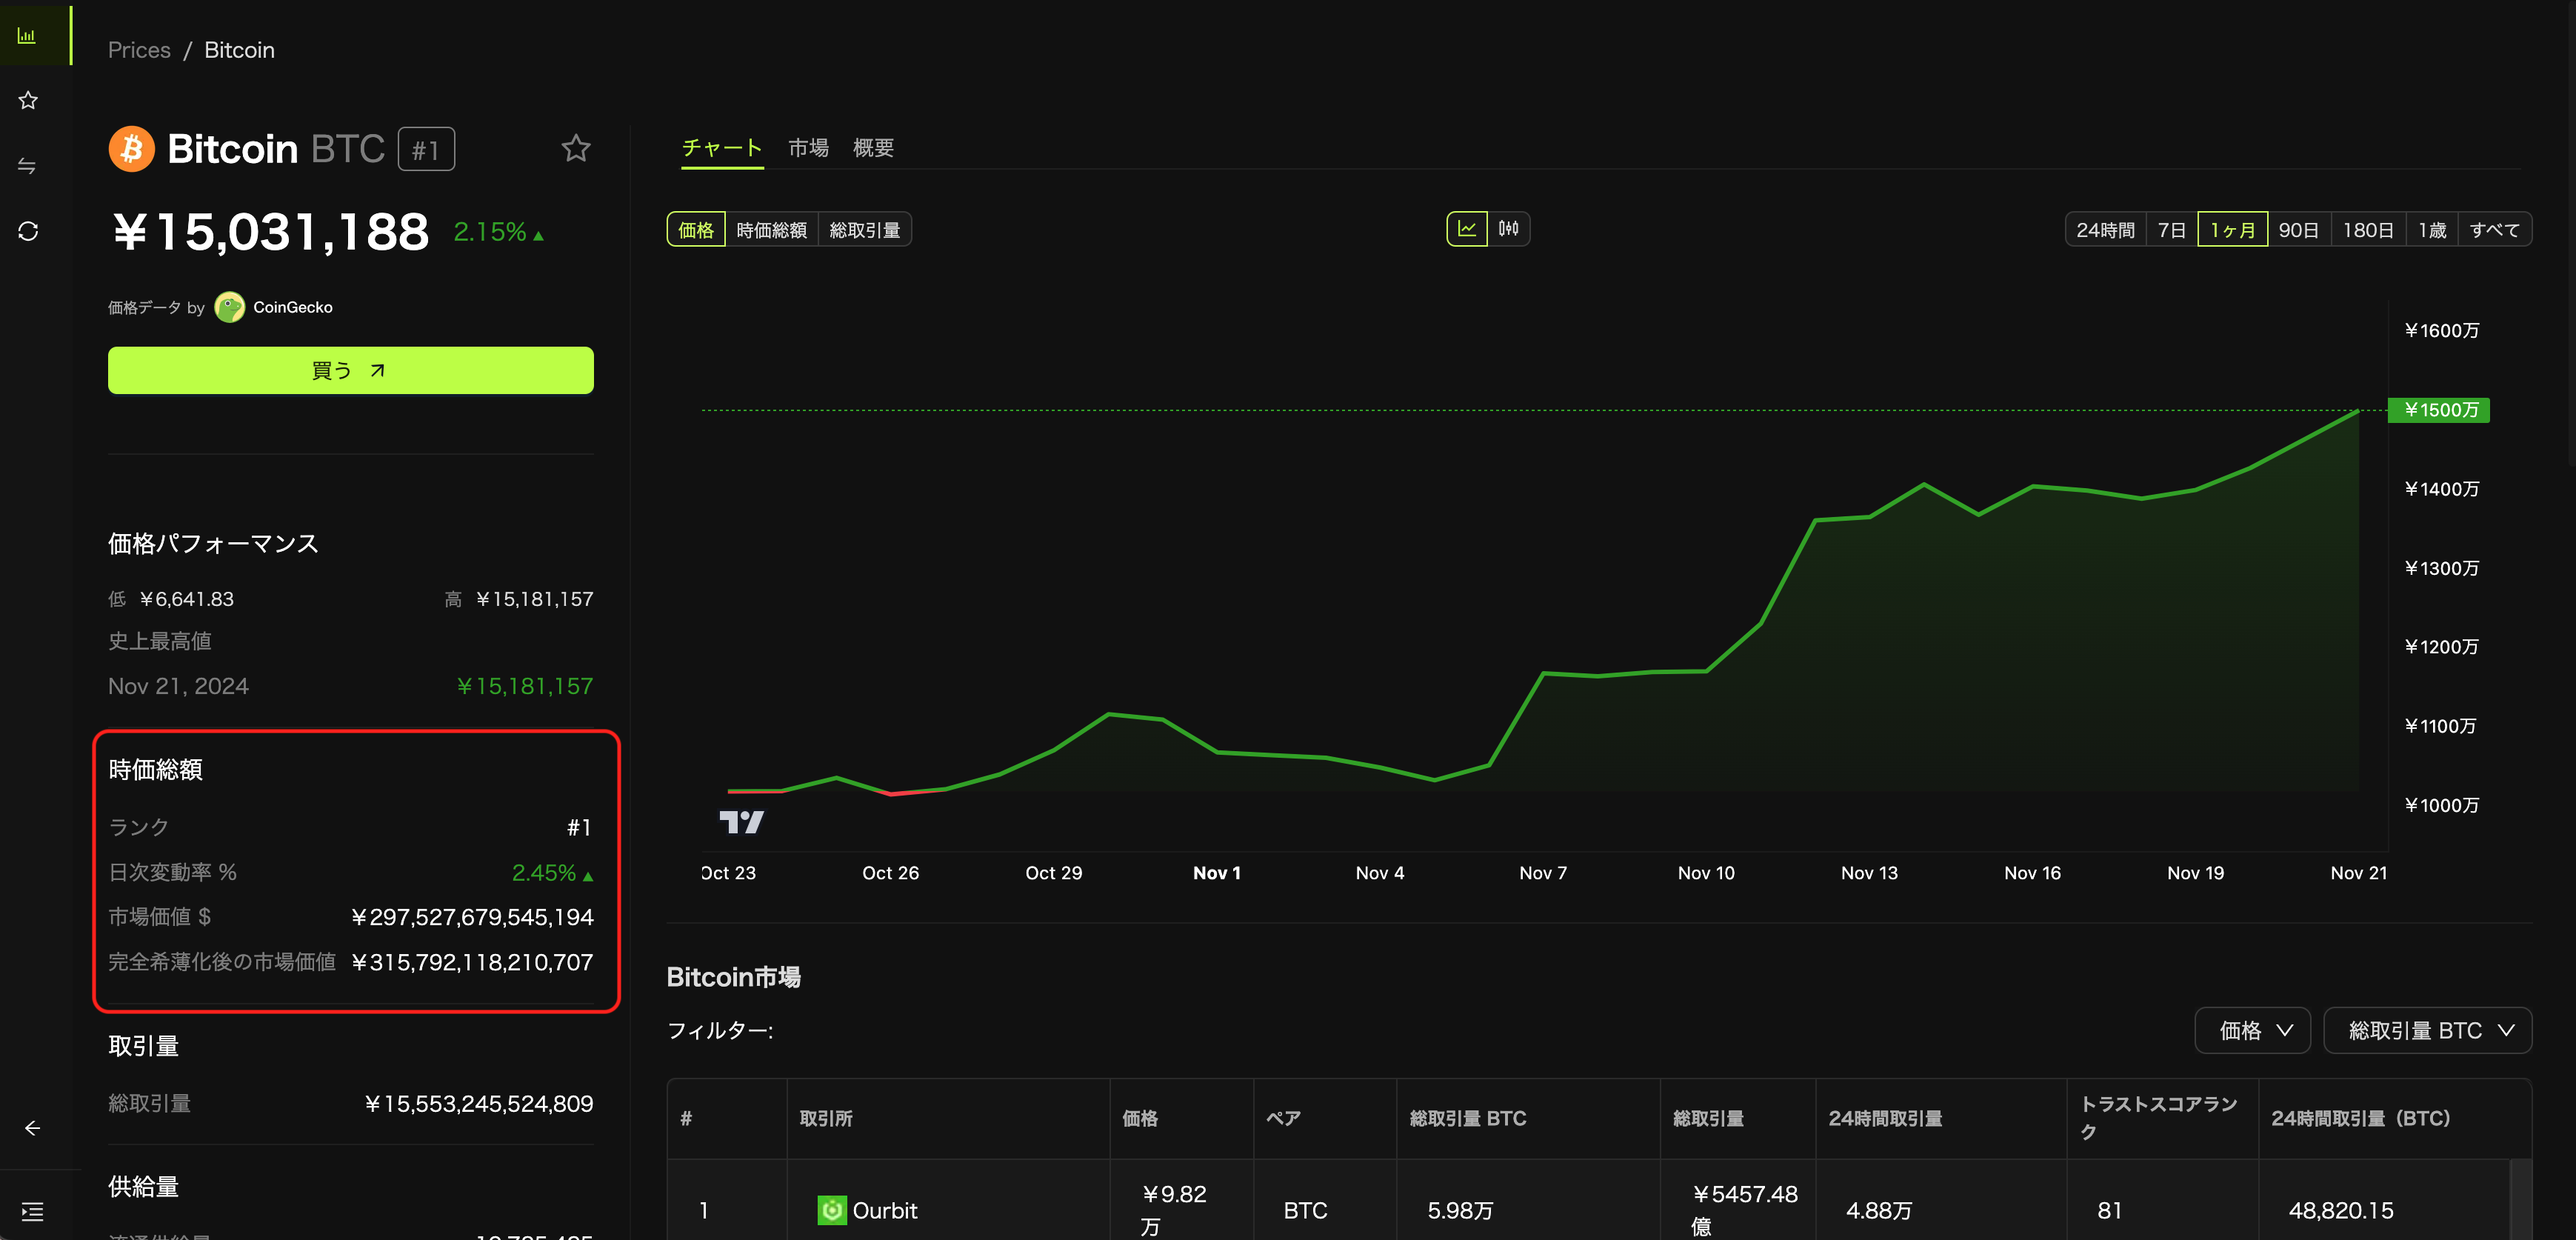The image size is (2576, 1240).
Task: Open the favorites star in sidebar
Action: click(x=28, y=100)
